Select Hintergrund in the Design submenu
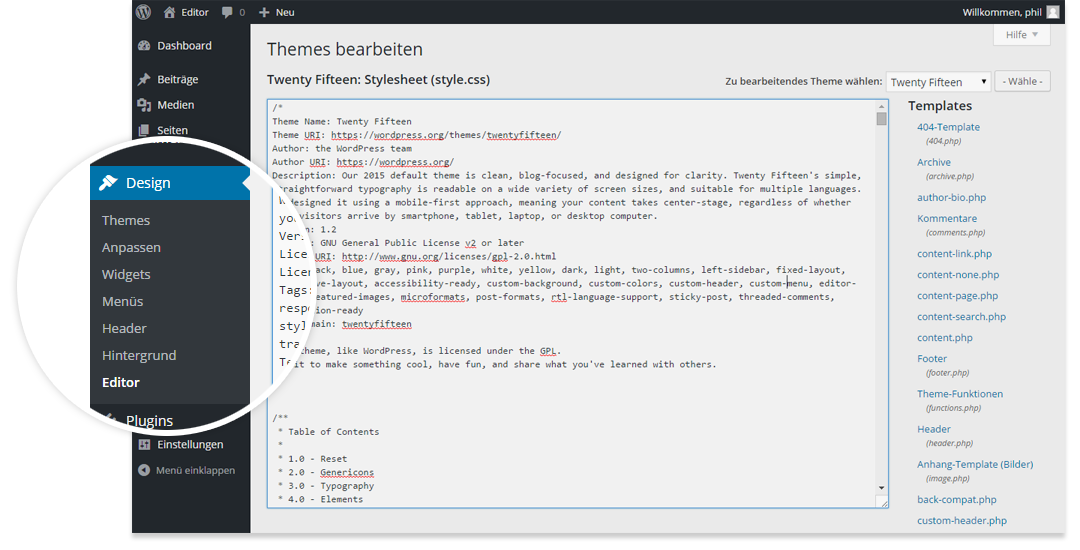Viewport: 1080px width, 550px height. click(x=139, y=356)
